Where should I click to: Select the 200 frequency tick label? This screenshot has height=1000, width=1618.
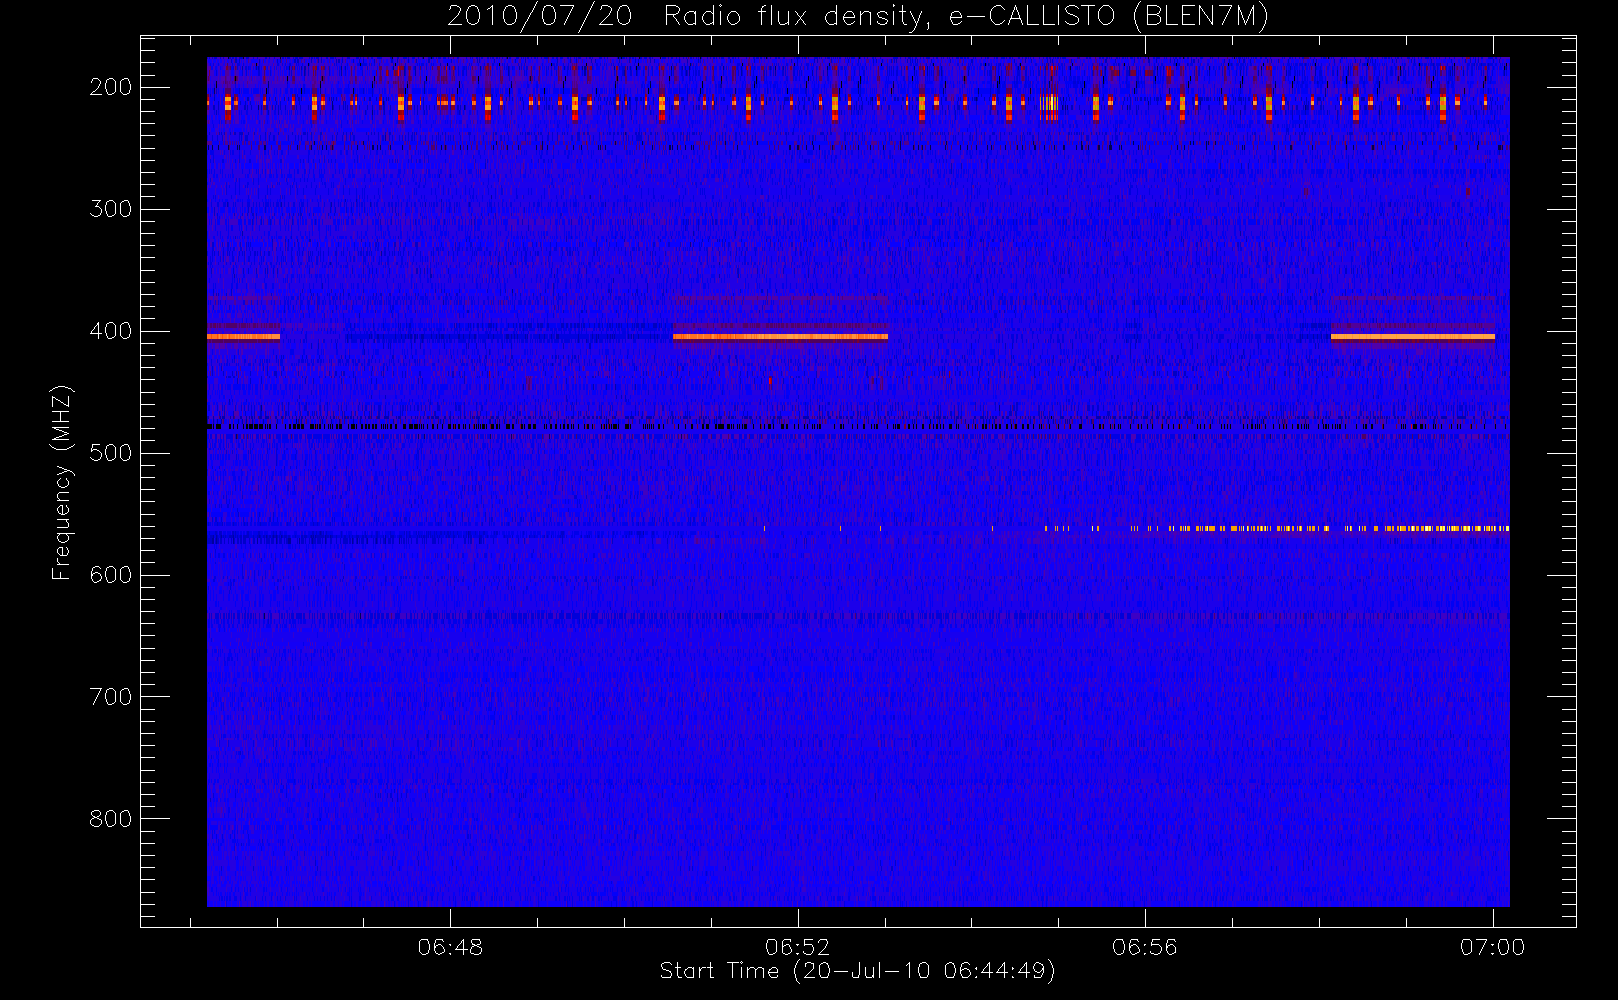[111, 87]
